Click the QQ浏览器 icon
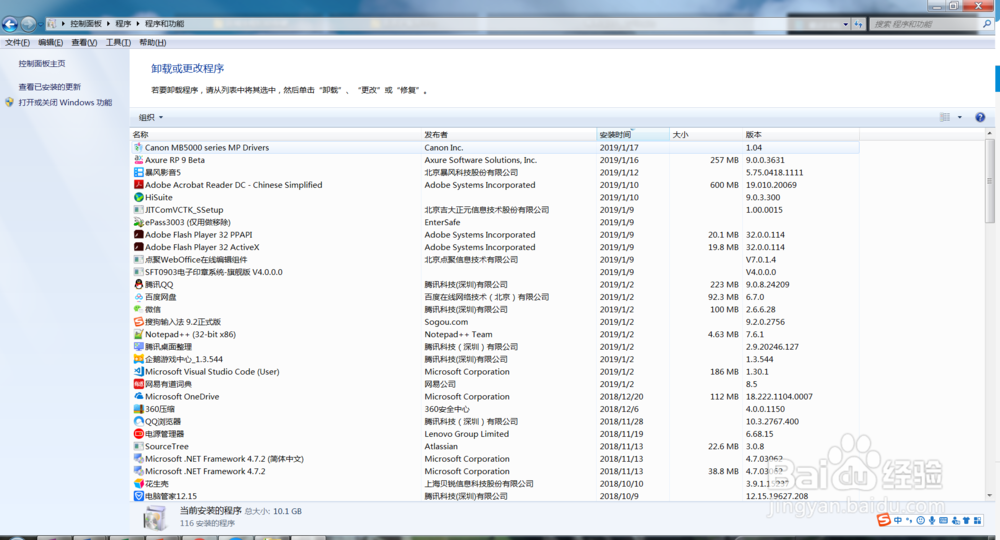 pyautogui.click(x=138, y=421)
